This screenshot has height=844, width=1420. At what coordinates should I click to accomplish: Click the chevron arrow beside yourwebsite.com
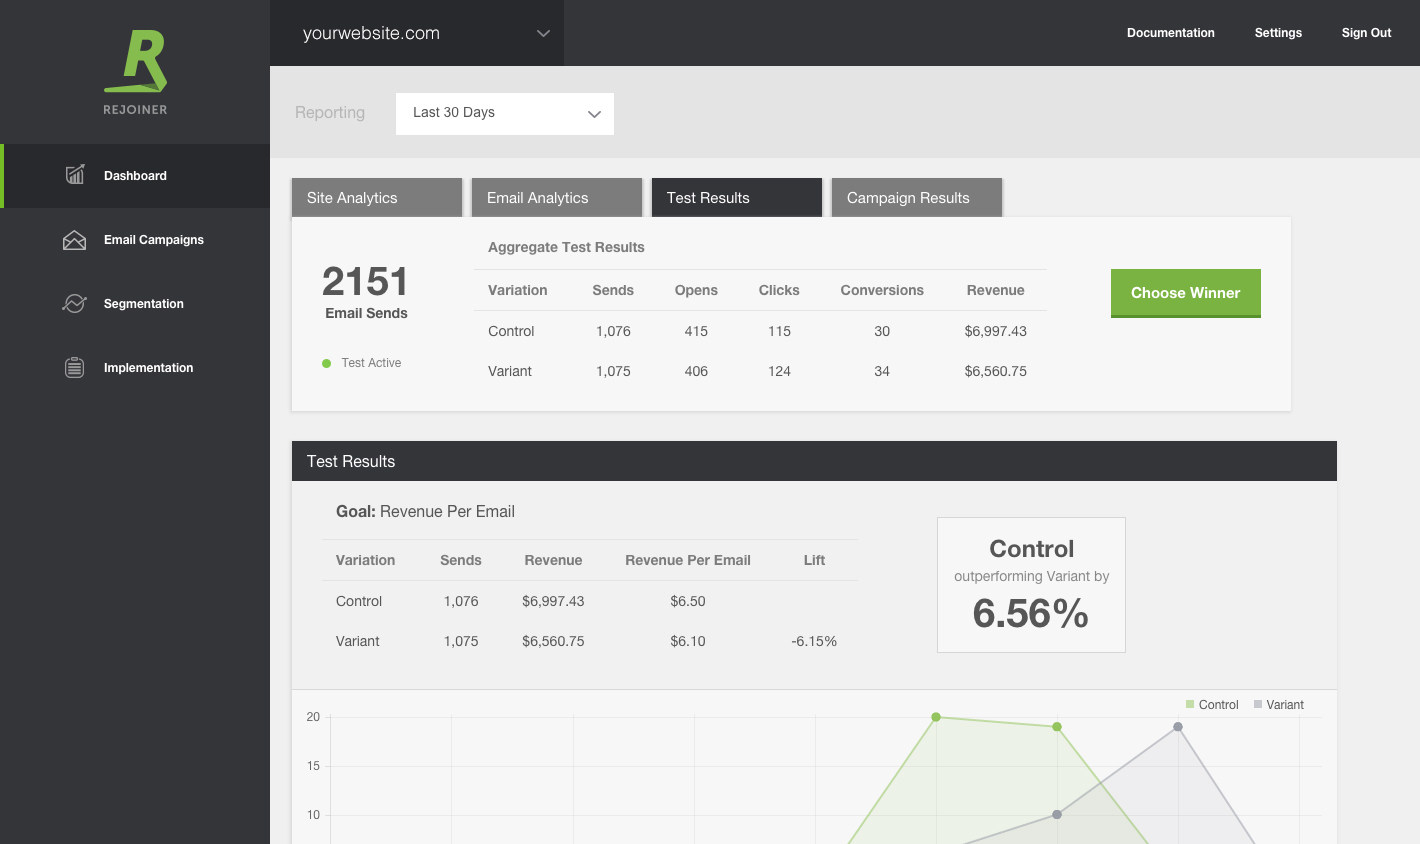click(543, 33)
